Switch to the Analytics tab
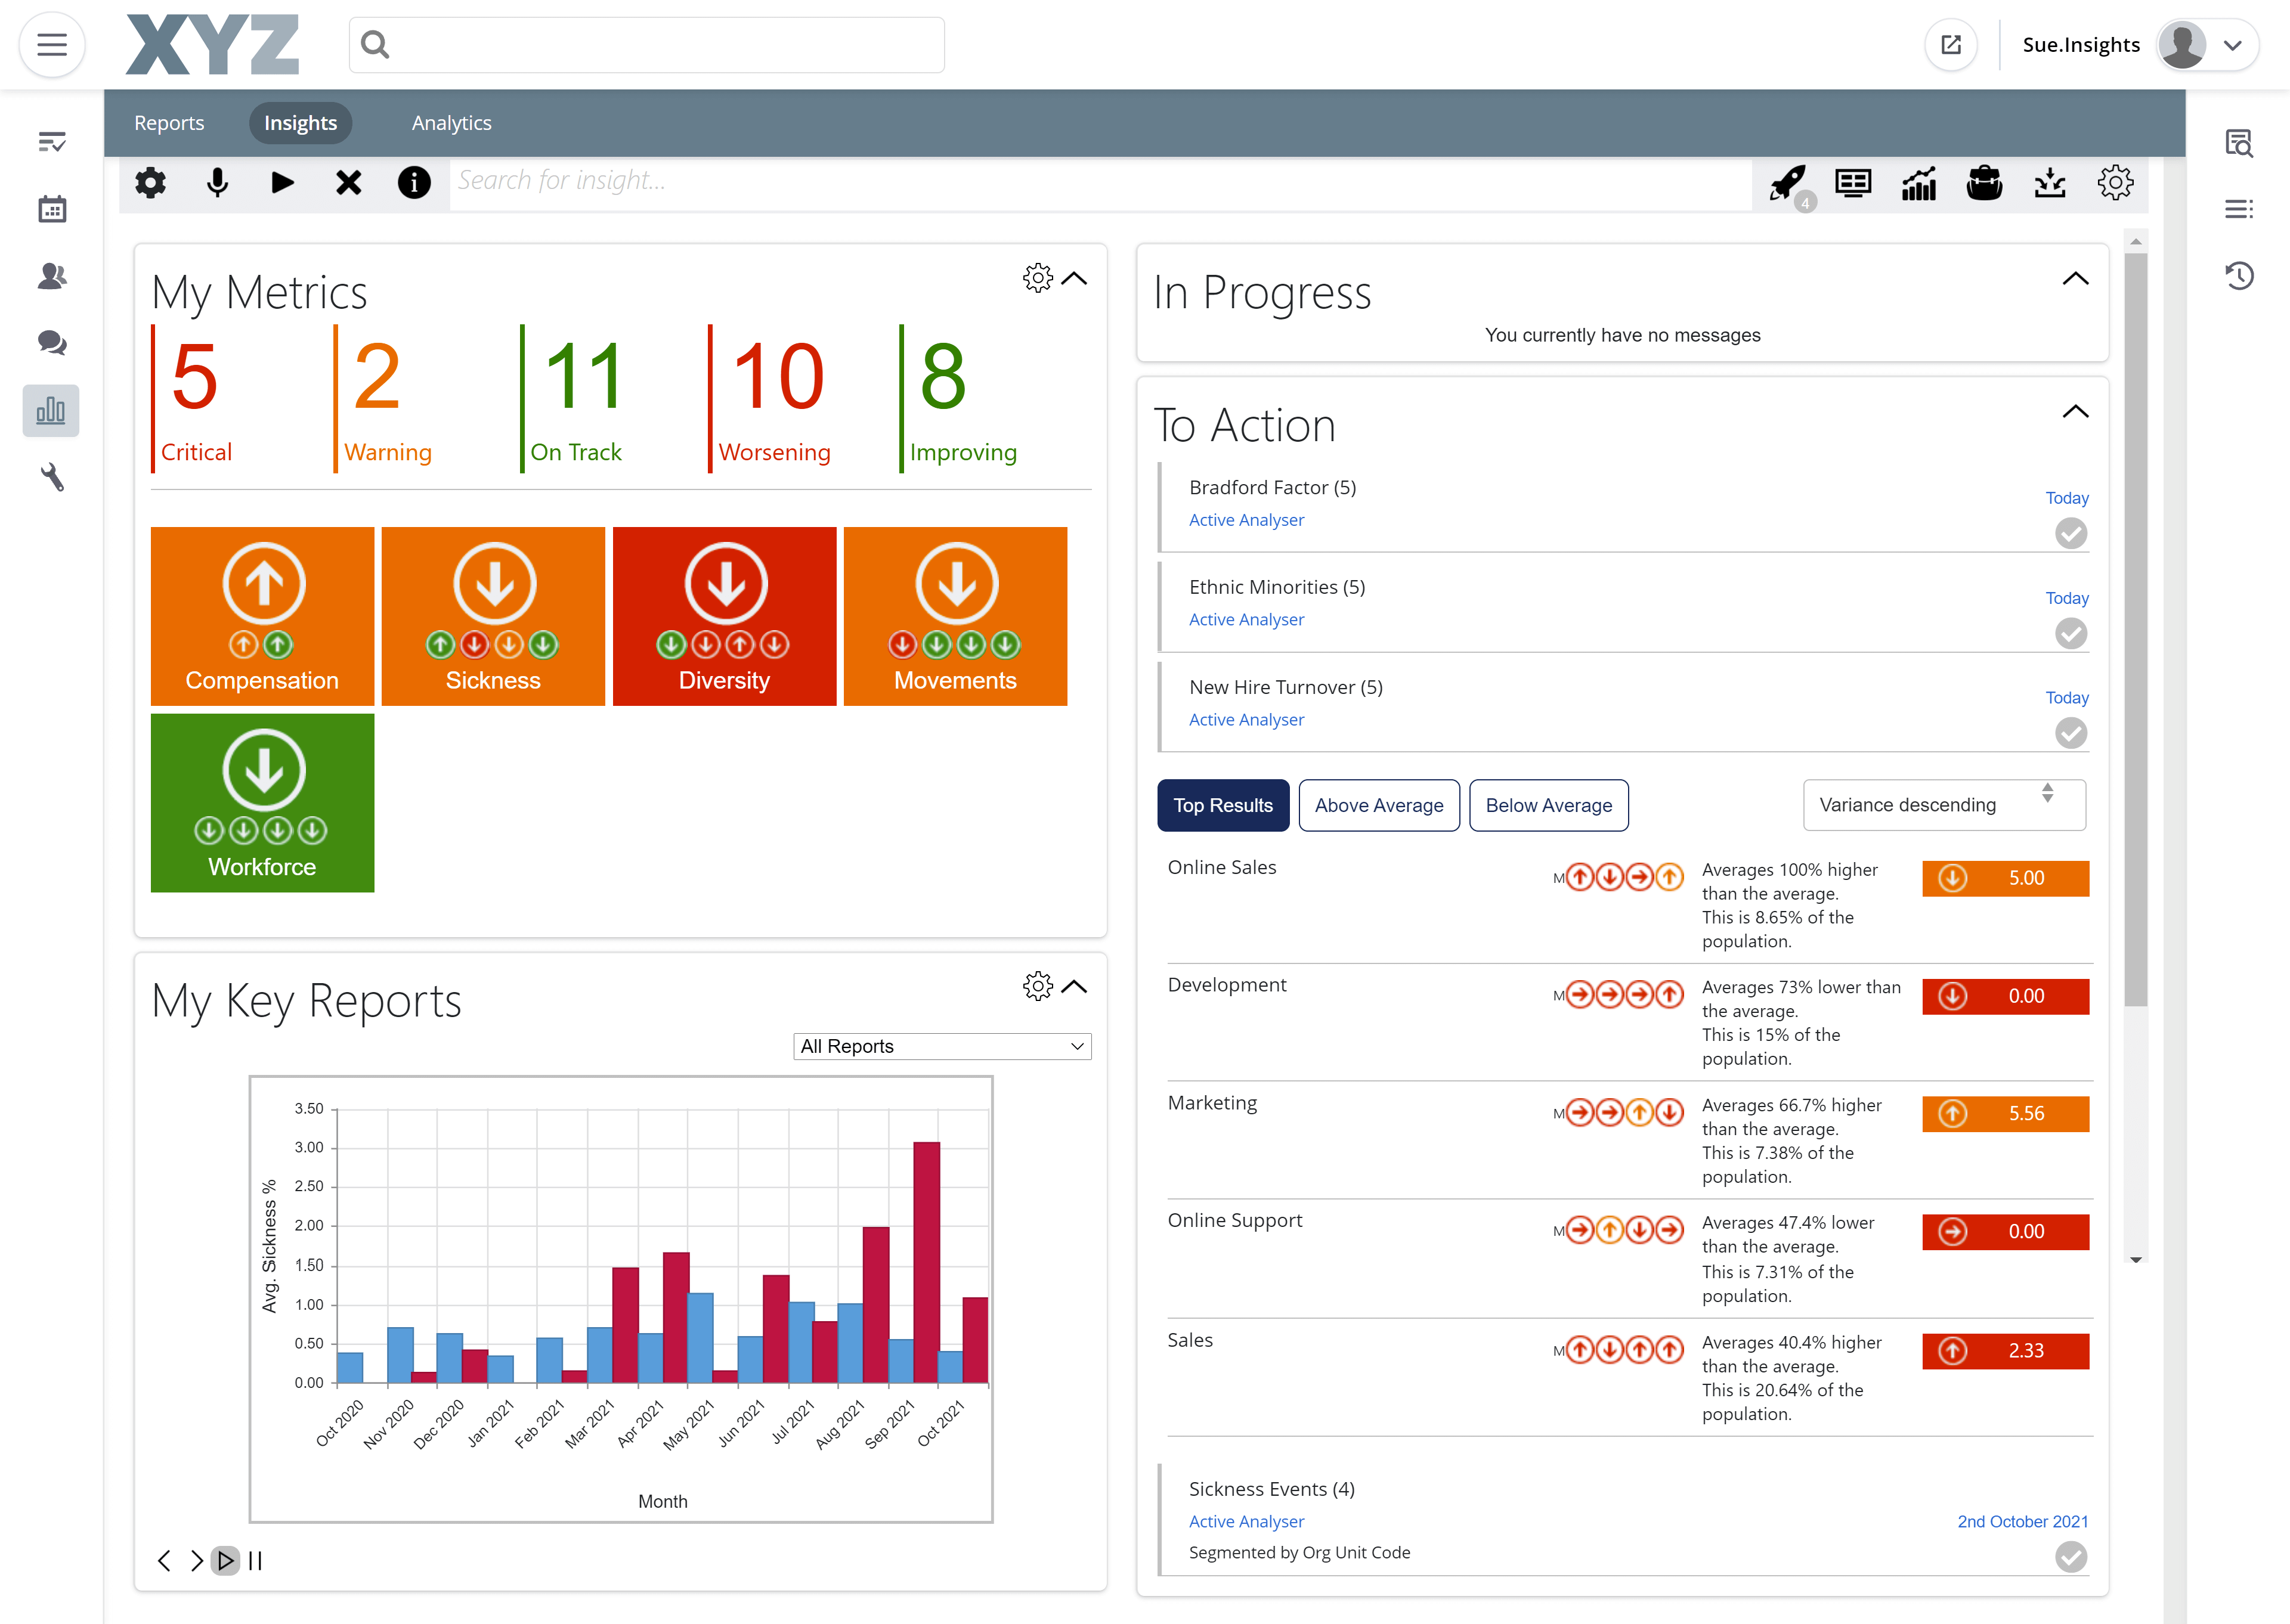This screenshot has width=2290, height=1624. click(x=451, y=122)
